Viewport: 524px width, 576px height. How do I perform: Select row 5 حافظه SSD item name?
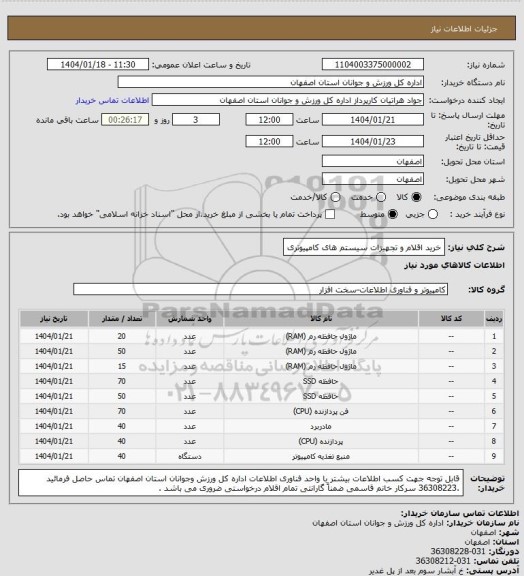pos(320,396)
